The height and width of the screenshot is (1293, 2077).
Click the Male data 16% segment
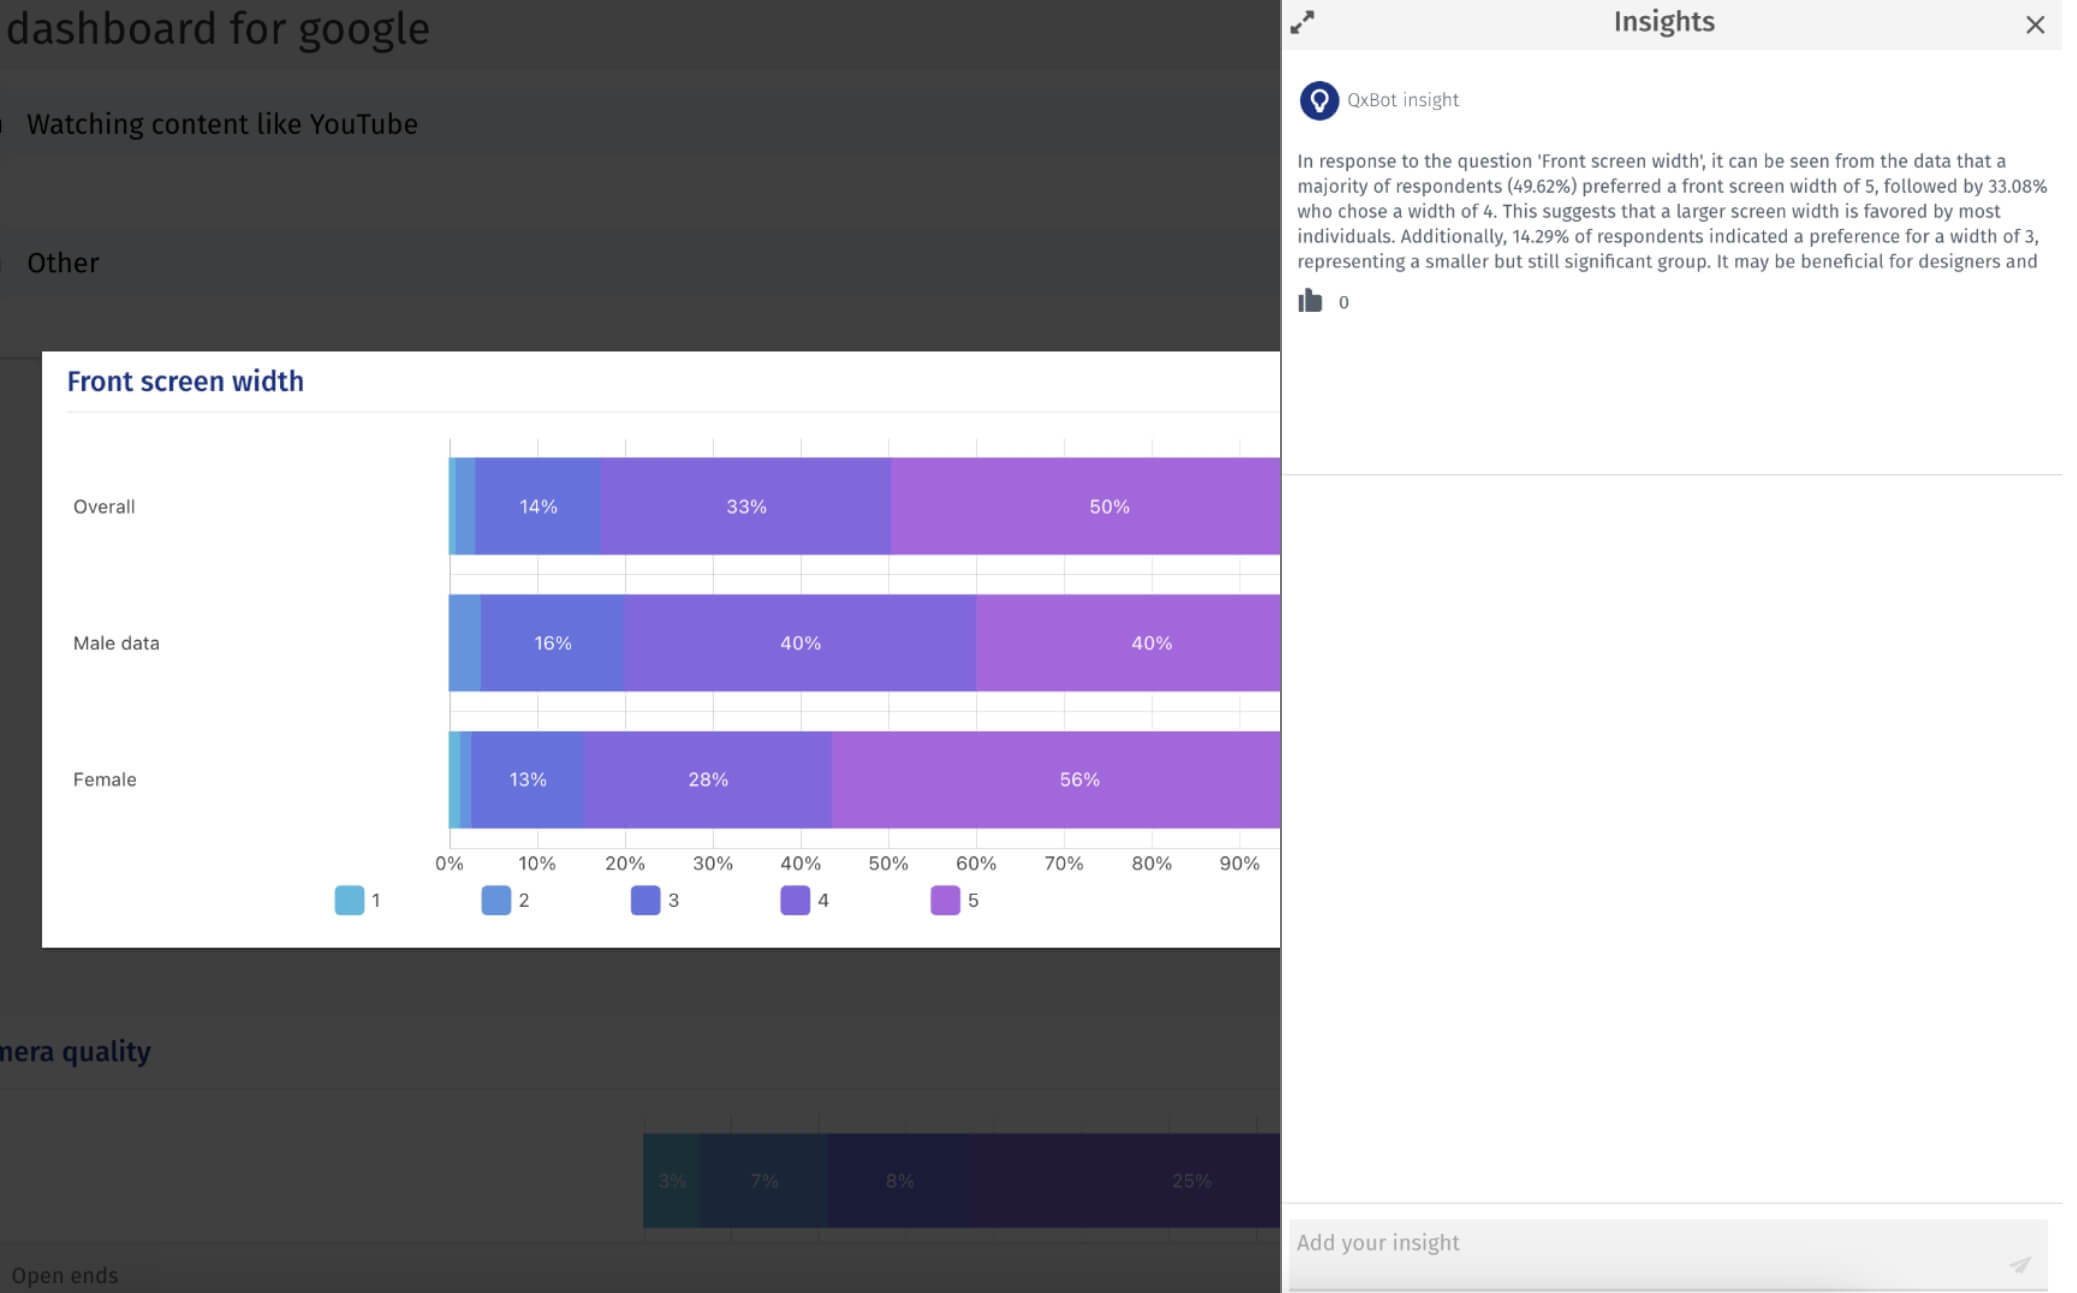pyautogui.click(x=552, y=643)
